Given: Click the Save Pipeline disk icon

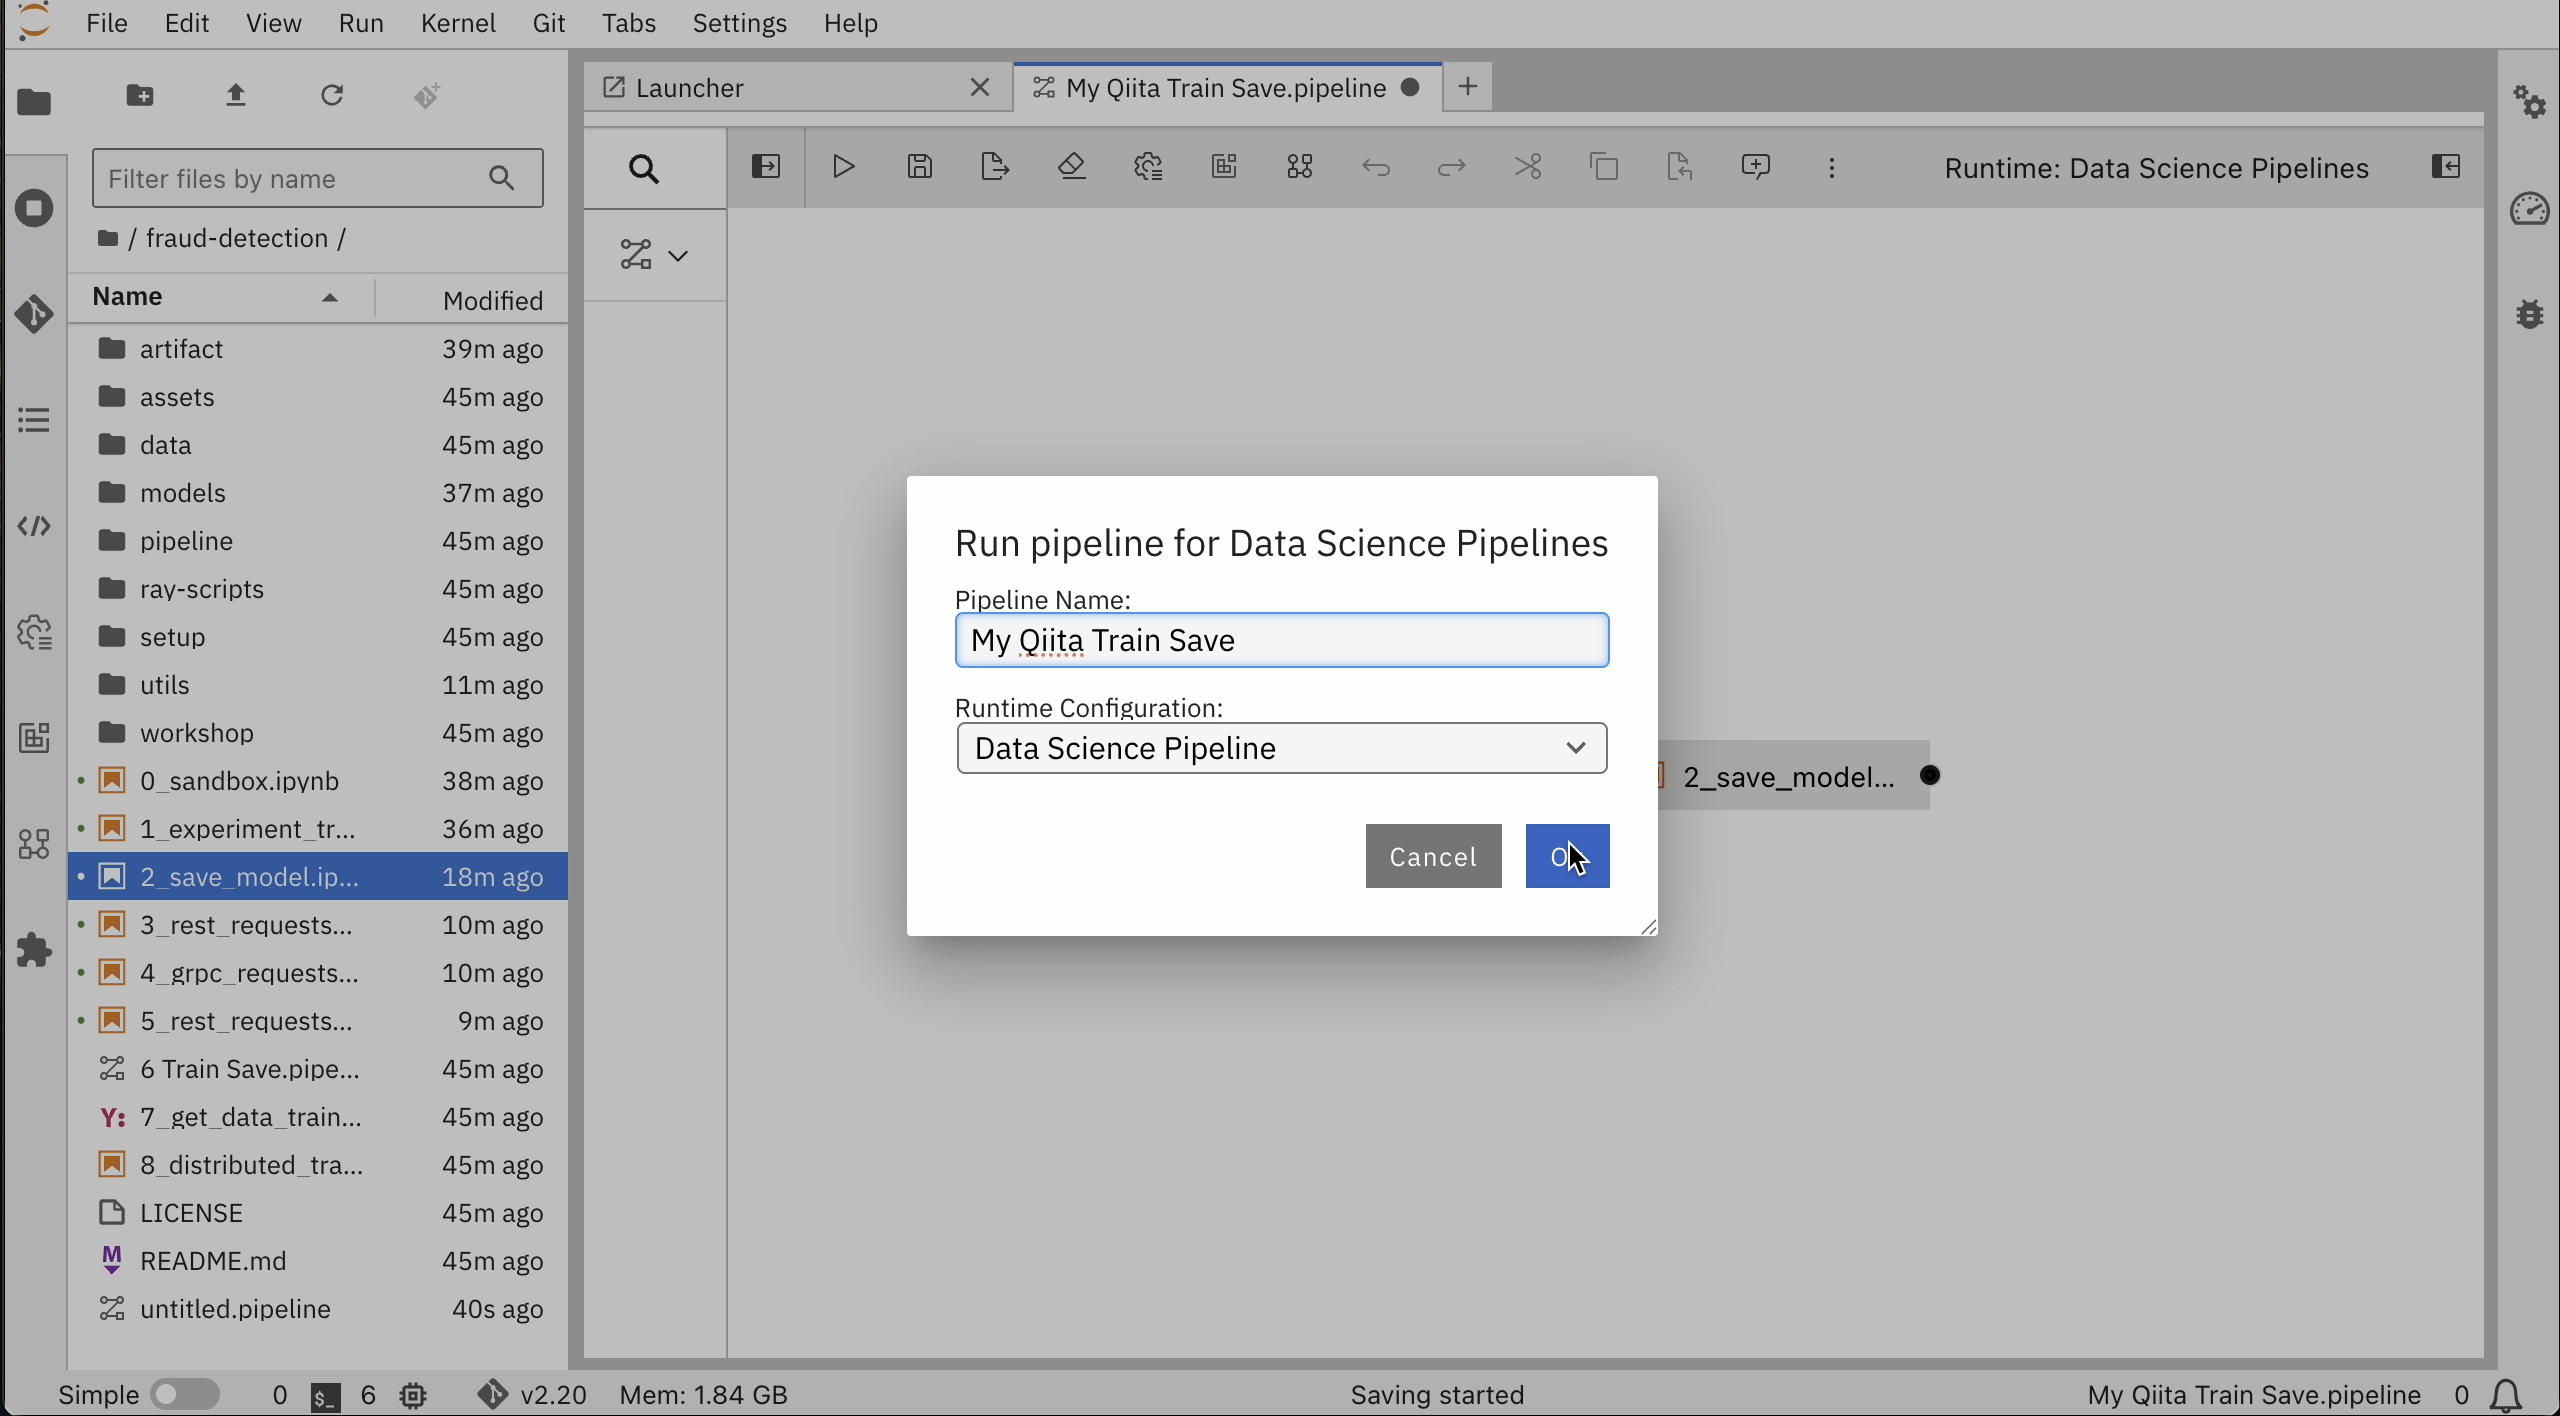Looking at the screenshot, I should [x=920, y=167].
